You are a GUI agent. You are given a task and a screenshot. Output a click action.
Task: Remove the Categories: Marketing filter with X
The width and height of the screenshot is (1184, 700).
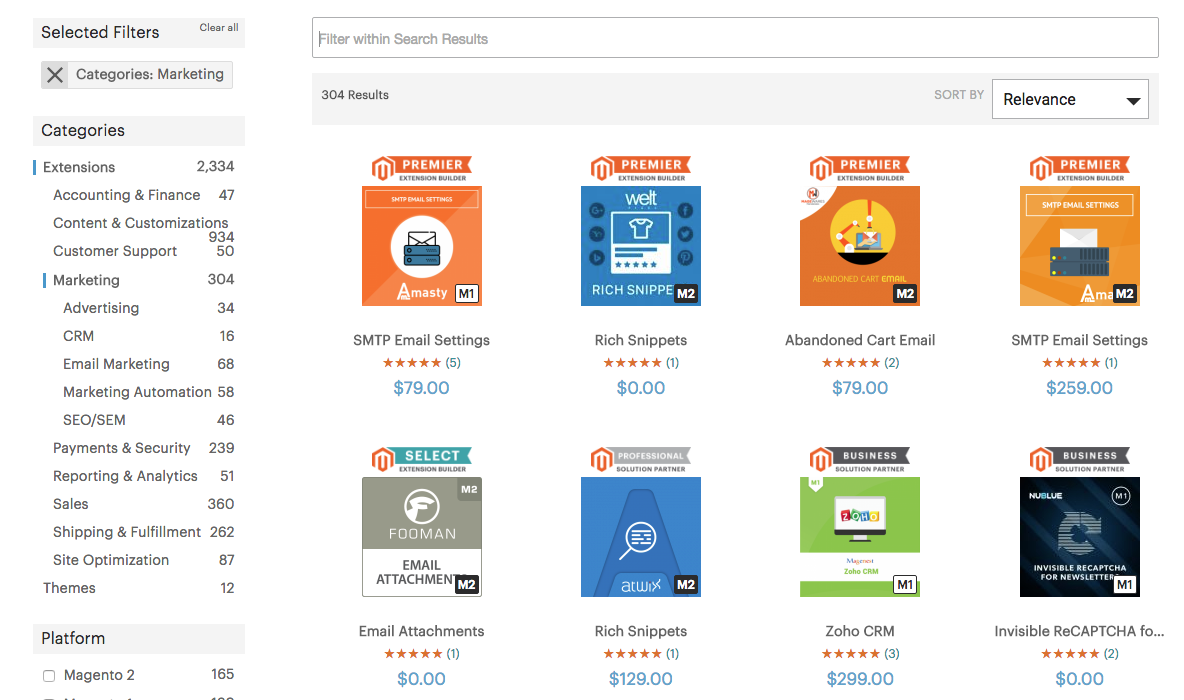pyautogui.click(x=54, y=75)
